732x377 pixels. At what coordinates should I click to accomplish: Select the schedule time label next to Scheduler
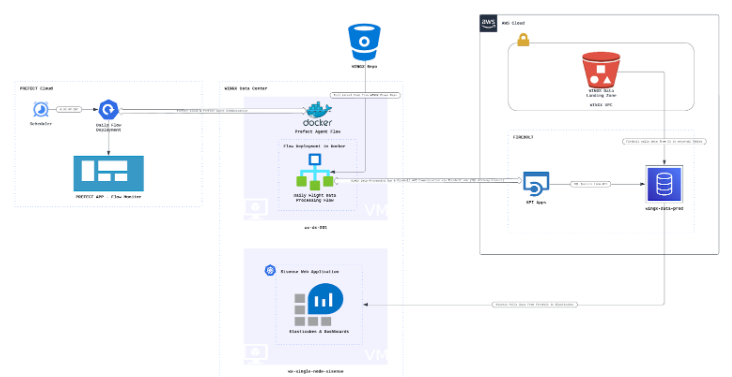tap(69, 110)
